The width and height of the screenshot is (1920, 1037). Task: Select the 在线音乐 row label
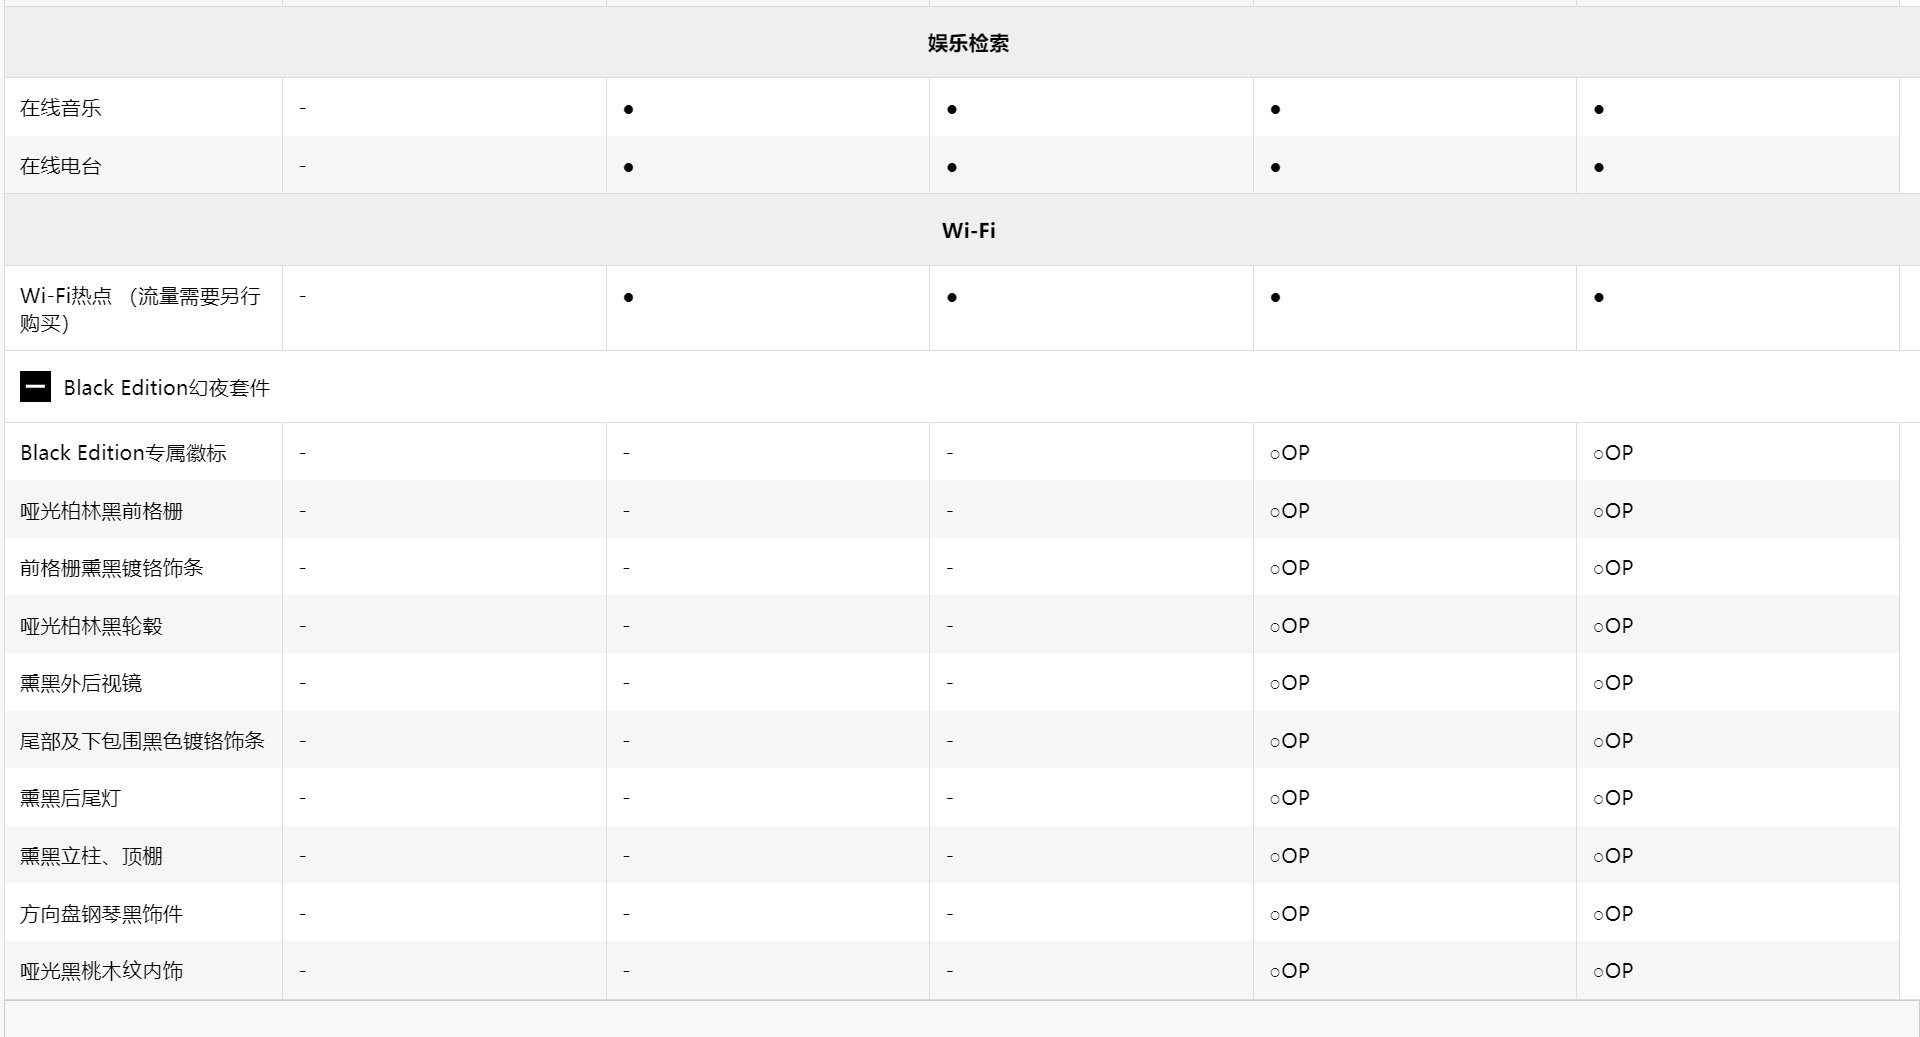61,108
